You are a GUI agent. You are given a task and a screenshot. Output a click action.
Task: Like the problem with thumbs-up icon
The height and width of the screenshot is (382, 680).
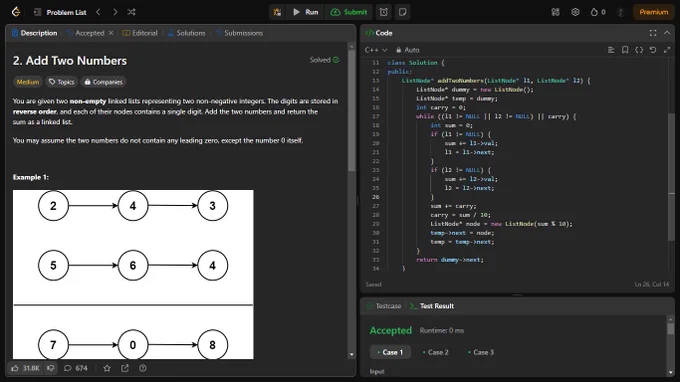15,368
